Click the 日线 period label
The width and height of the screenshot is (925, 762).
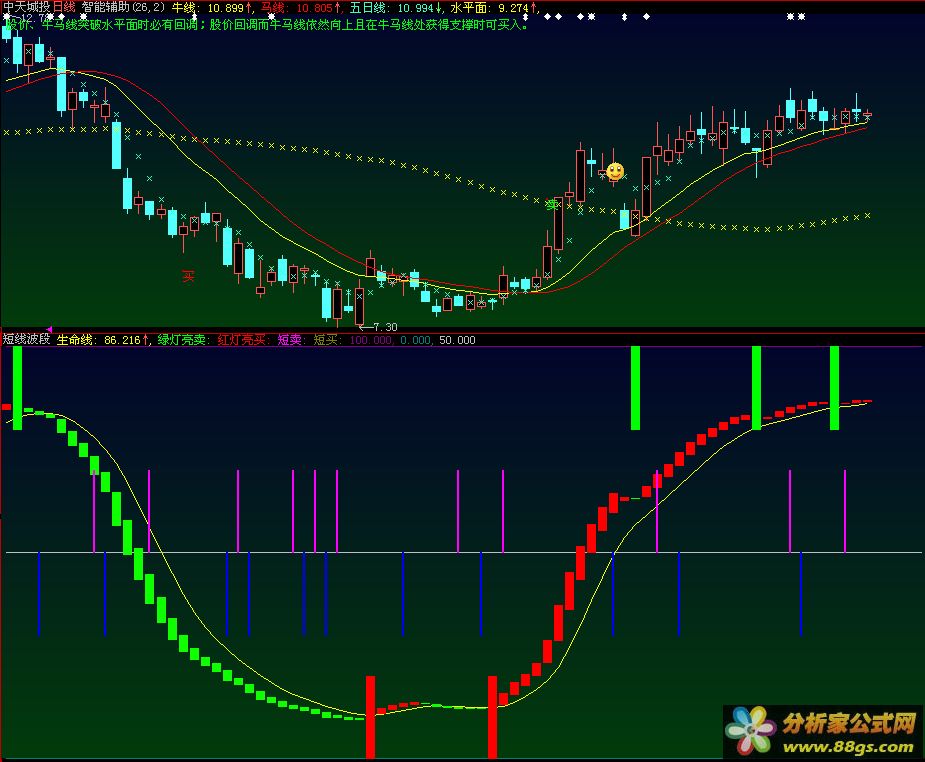tap(64, 7)
